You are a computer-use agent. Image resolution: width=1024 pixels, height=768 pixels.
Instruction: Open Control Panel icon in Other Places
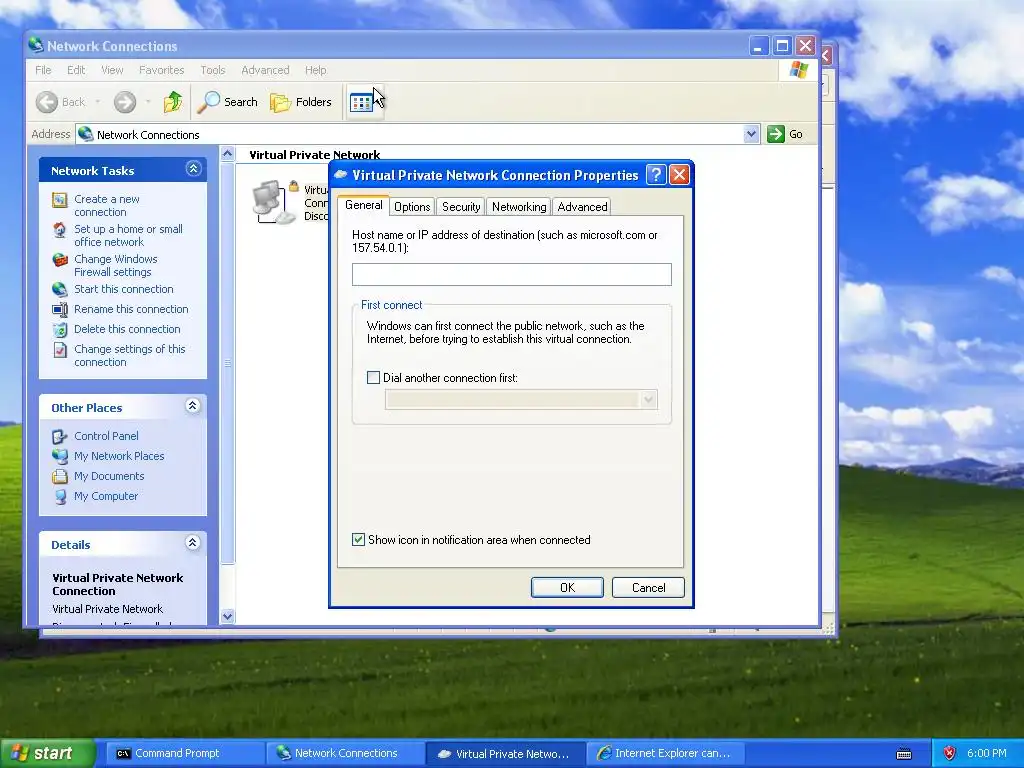coord(59,436)
